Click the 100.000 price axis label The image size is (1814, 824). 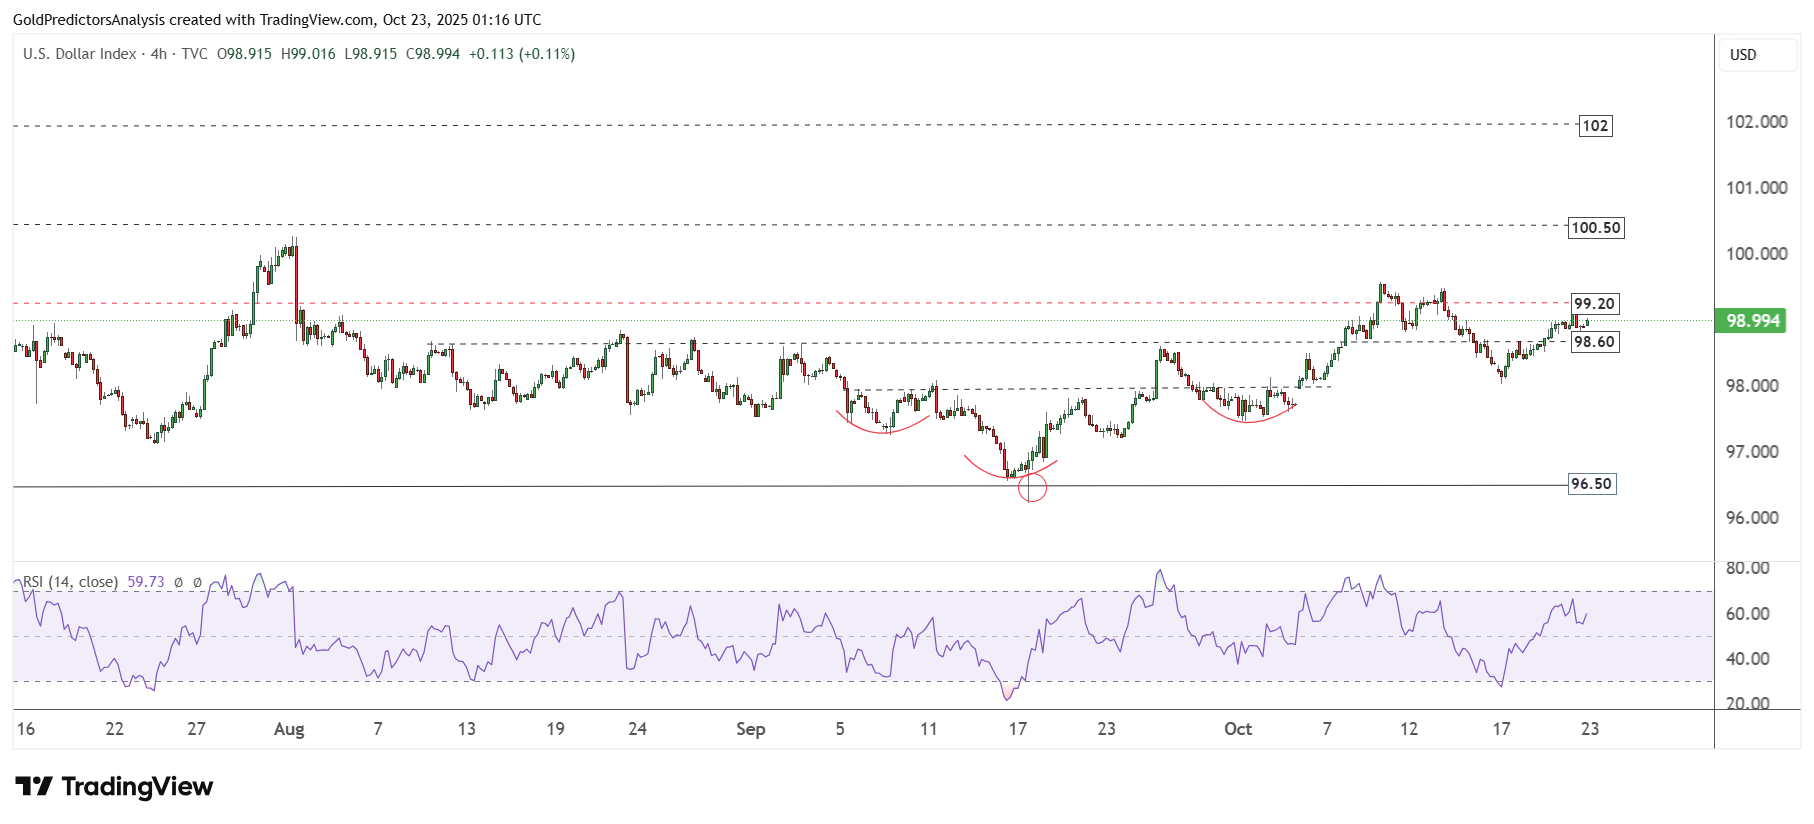pos(1756,254)
